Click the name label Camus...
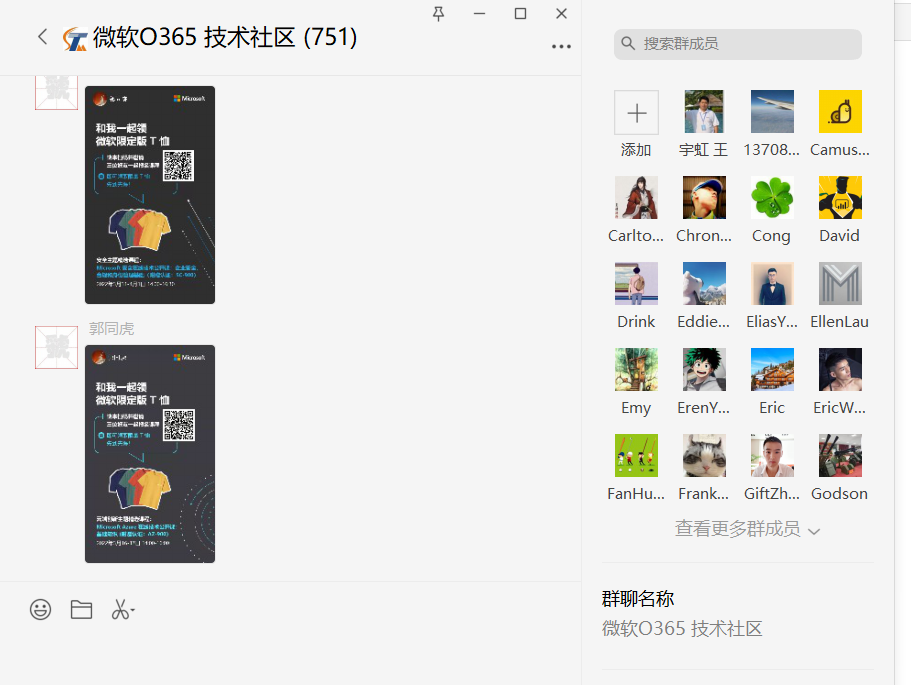This screenshot has width=911, height=685. (x=840, y=150)
